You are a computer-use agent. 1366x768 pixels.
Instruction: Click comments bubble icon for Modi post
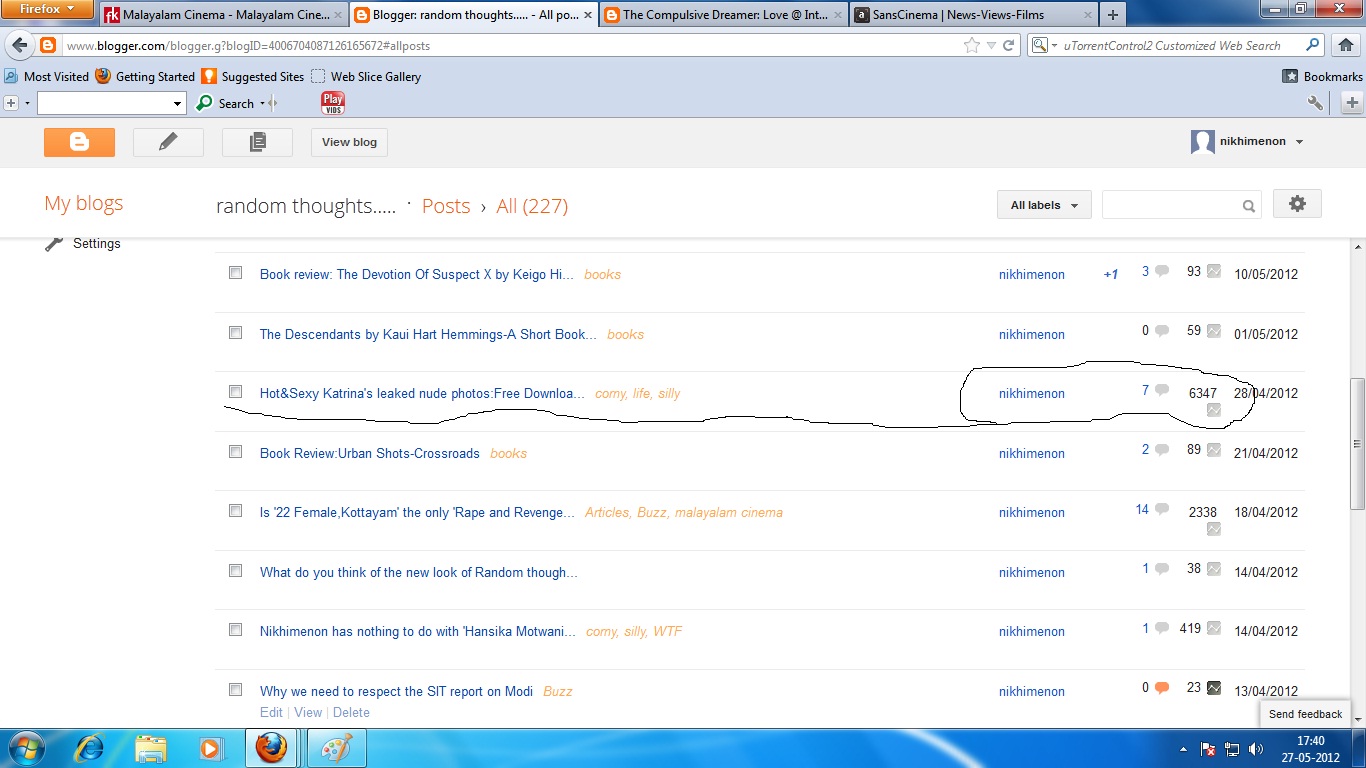pos(1162,688)
